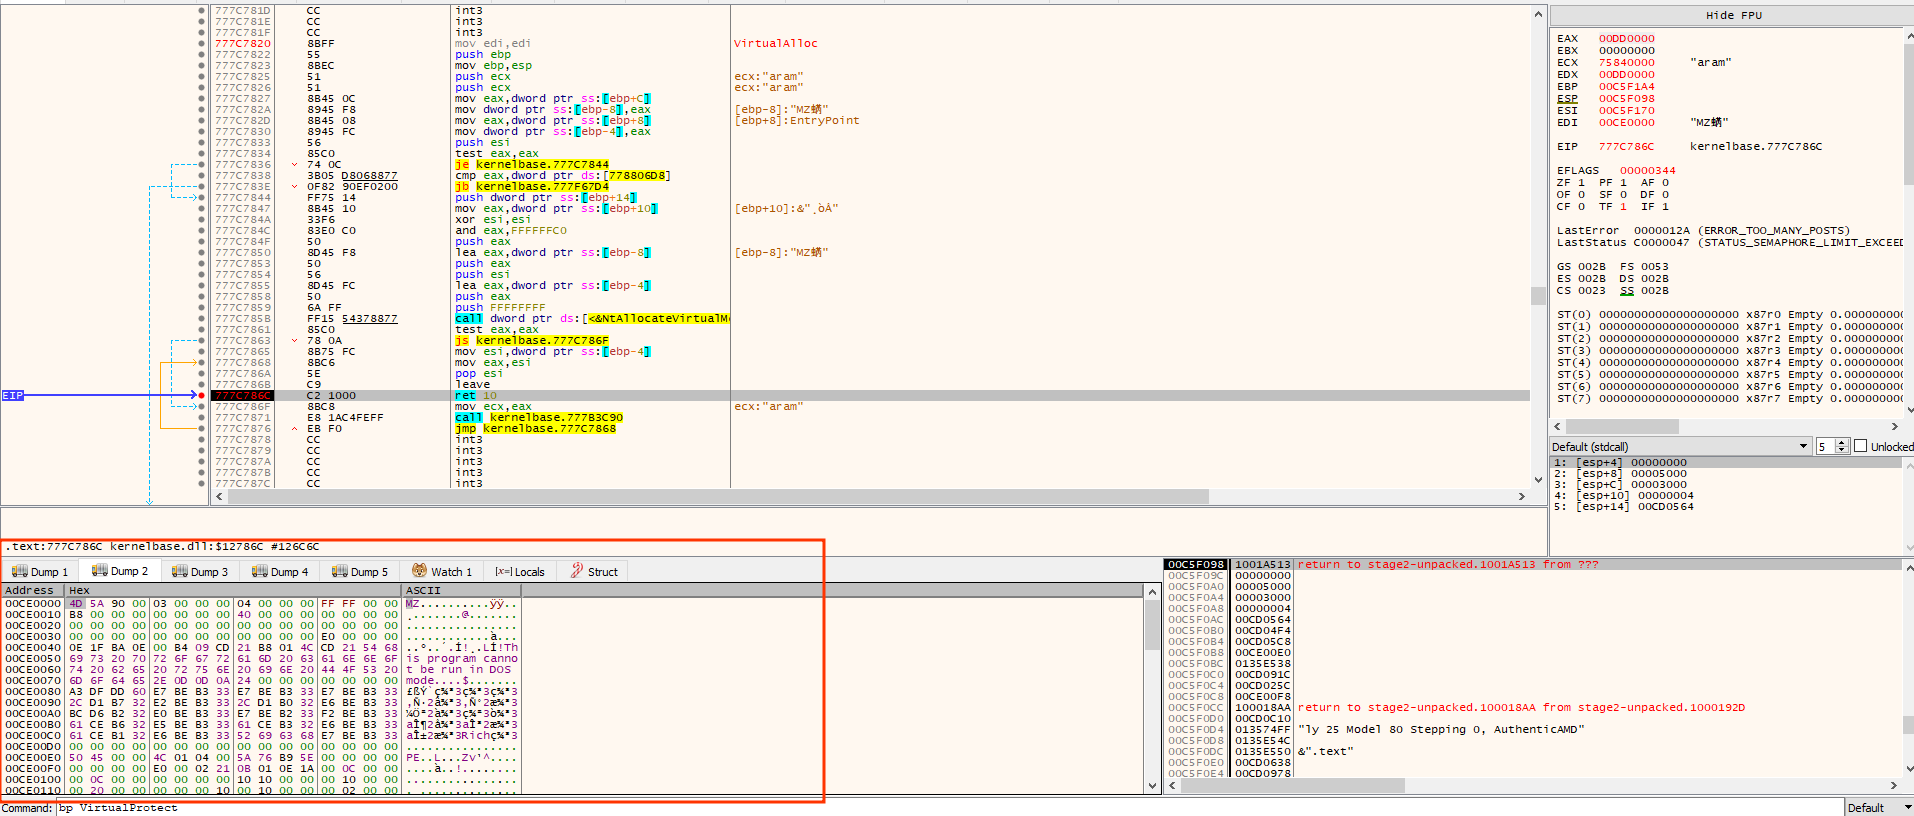Click the jump indicator next to 'js kernelbase.777C786F'
Screen dimensions: 1914x816
click(x=294, y=341)
